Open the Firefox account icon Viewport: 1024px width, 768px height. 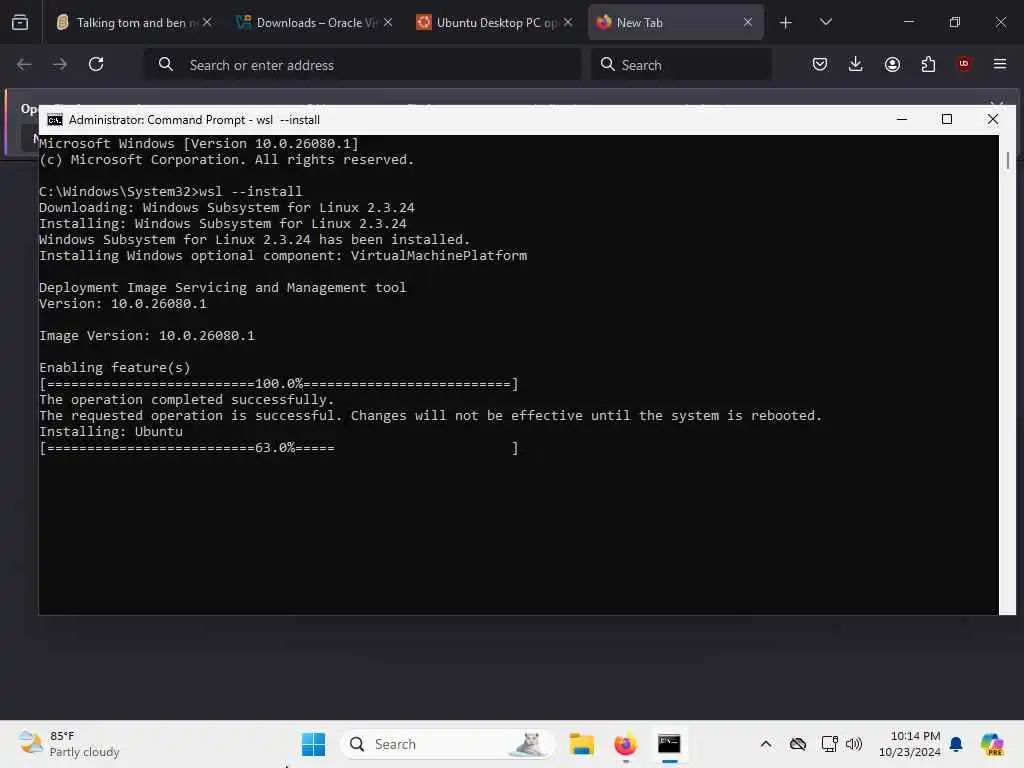pos(892,64)
